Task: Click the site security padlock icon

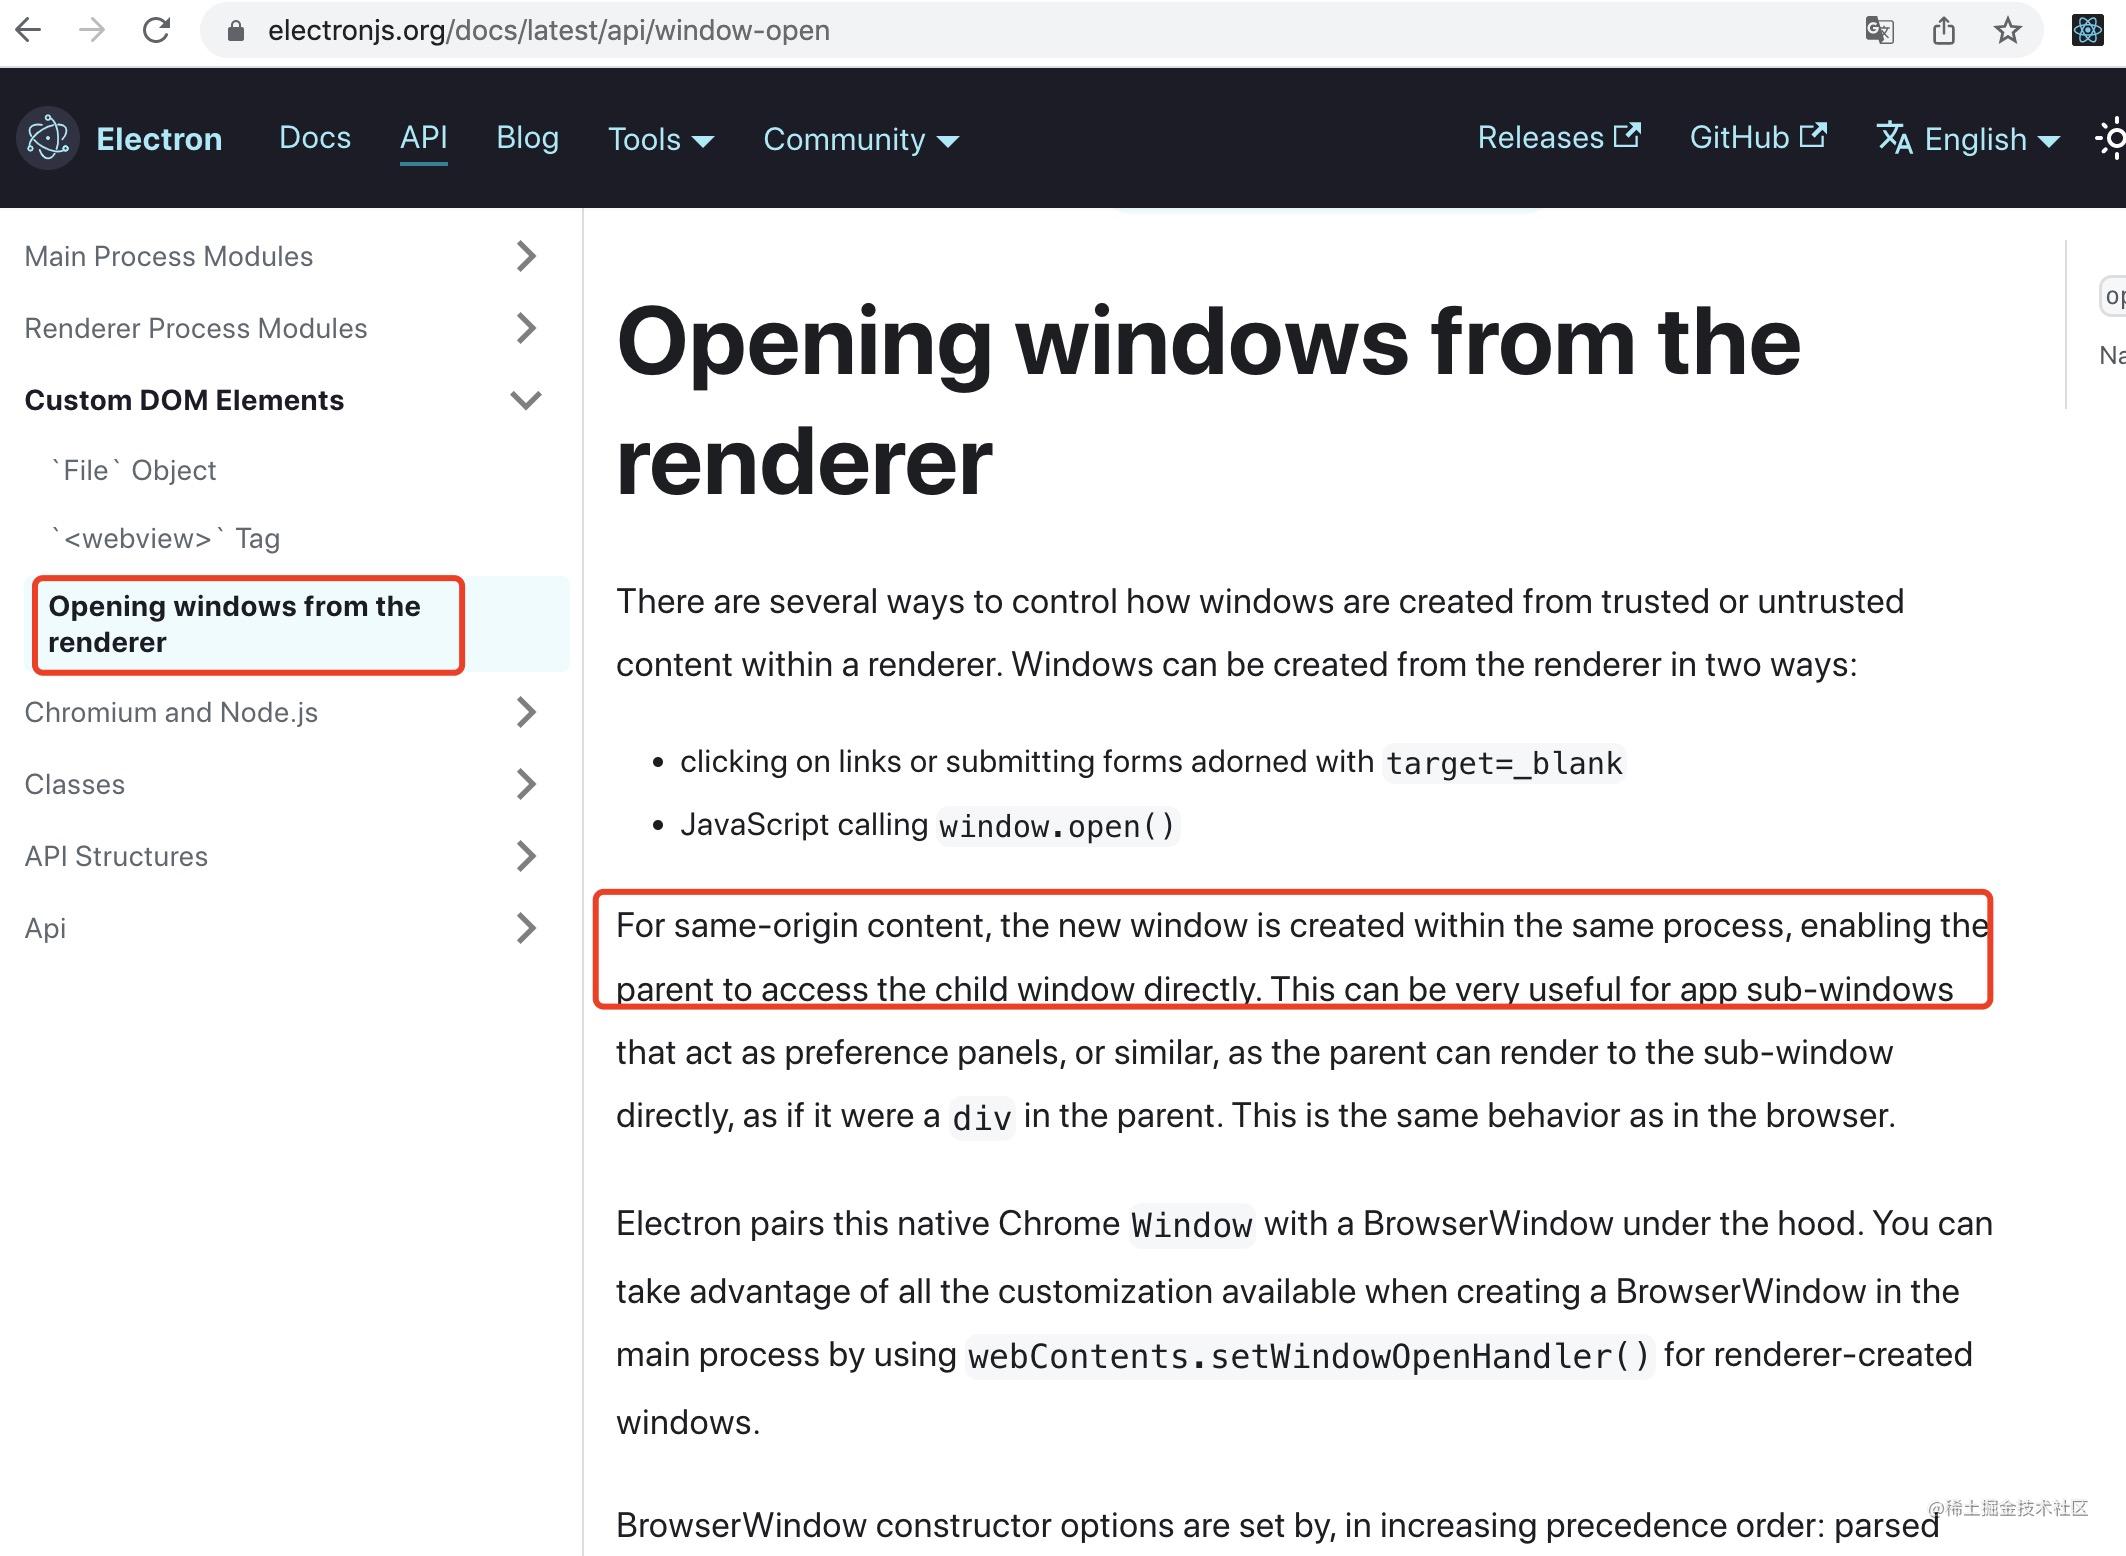Action: coord(234,30)
